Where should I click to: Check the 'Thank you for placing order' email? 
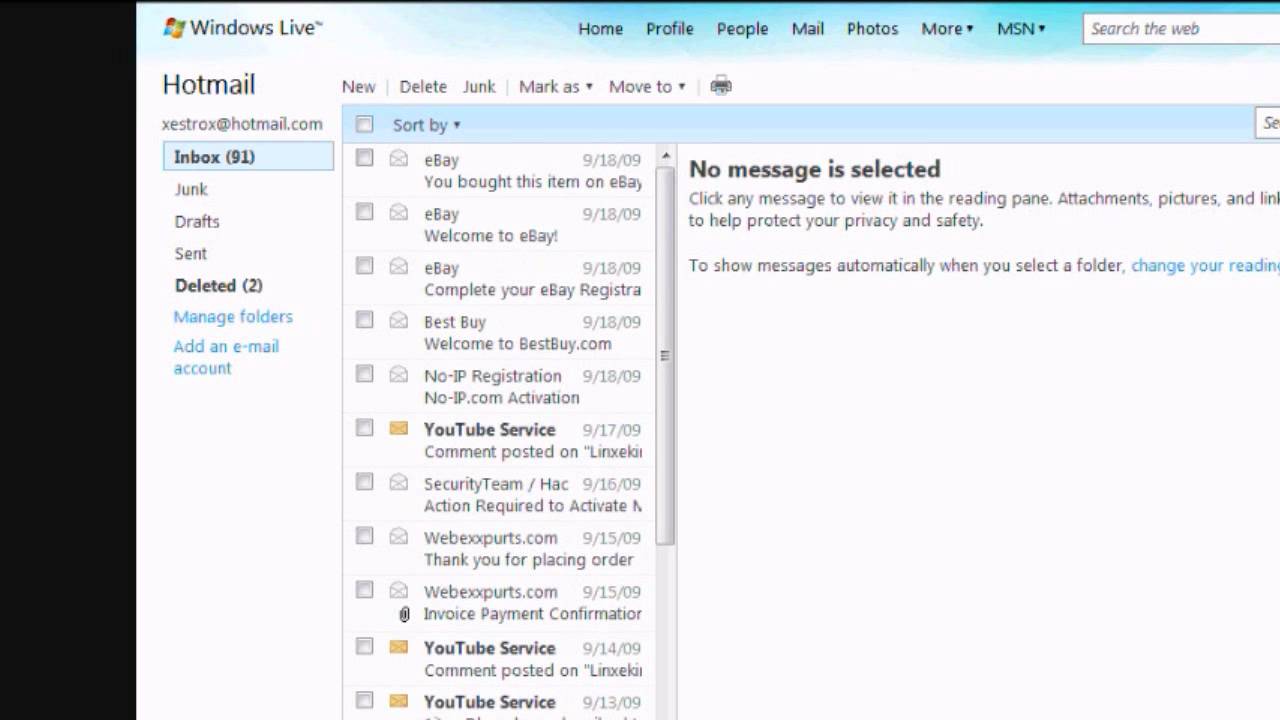(364, 536)
